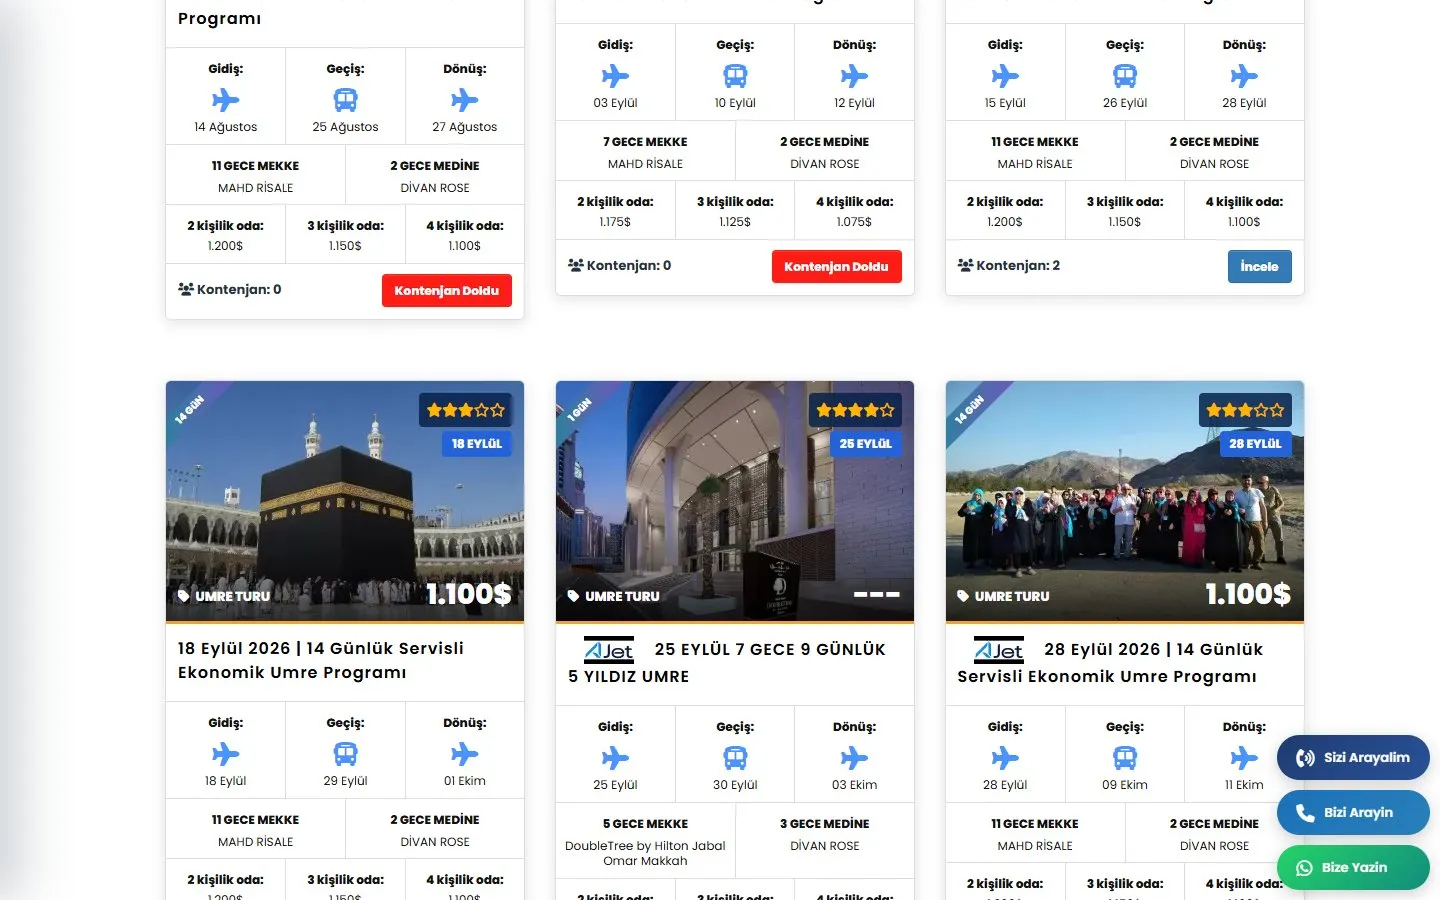Click DoubleTree by Hilton Jabal Omar Makkah
1440x900 pixels.
[x=645, y=853]
